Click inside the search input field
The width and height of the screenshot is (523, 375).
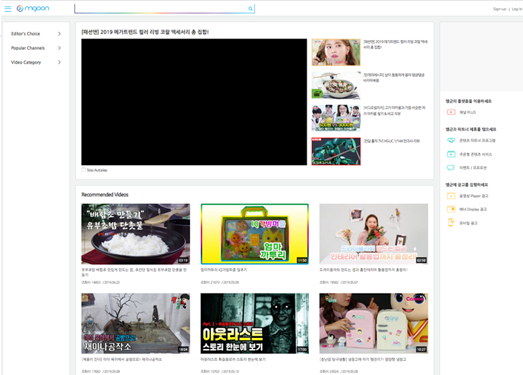tap(161, 9)
